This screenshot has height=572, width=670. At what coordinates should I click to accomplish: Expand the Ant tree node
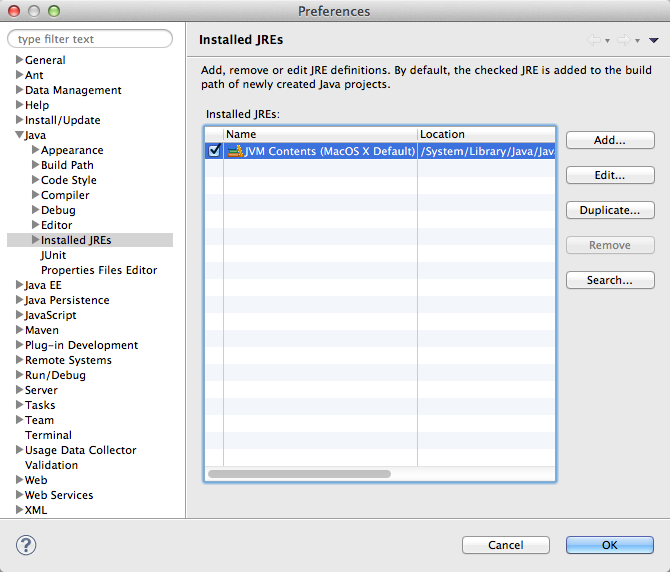pyautogui.click(x=19, y=74)
